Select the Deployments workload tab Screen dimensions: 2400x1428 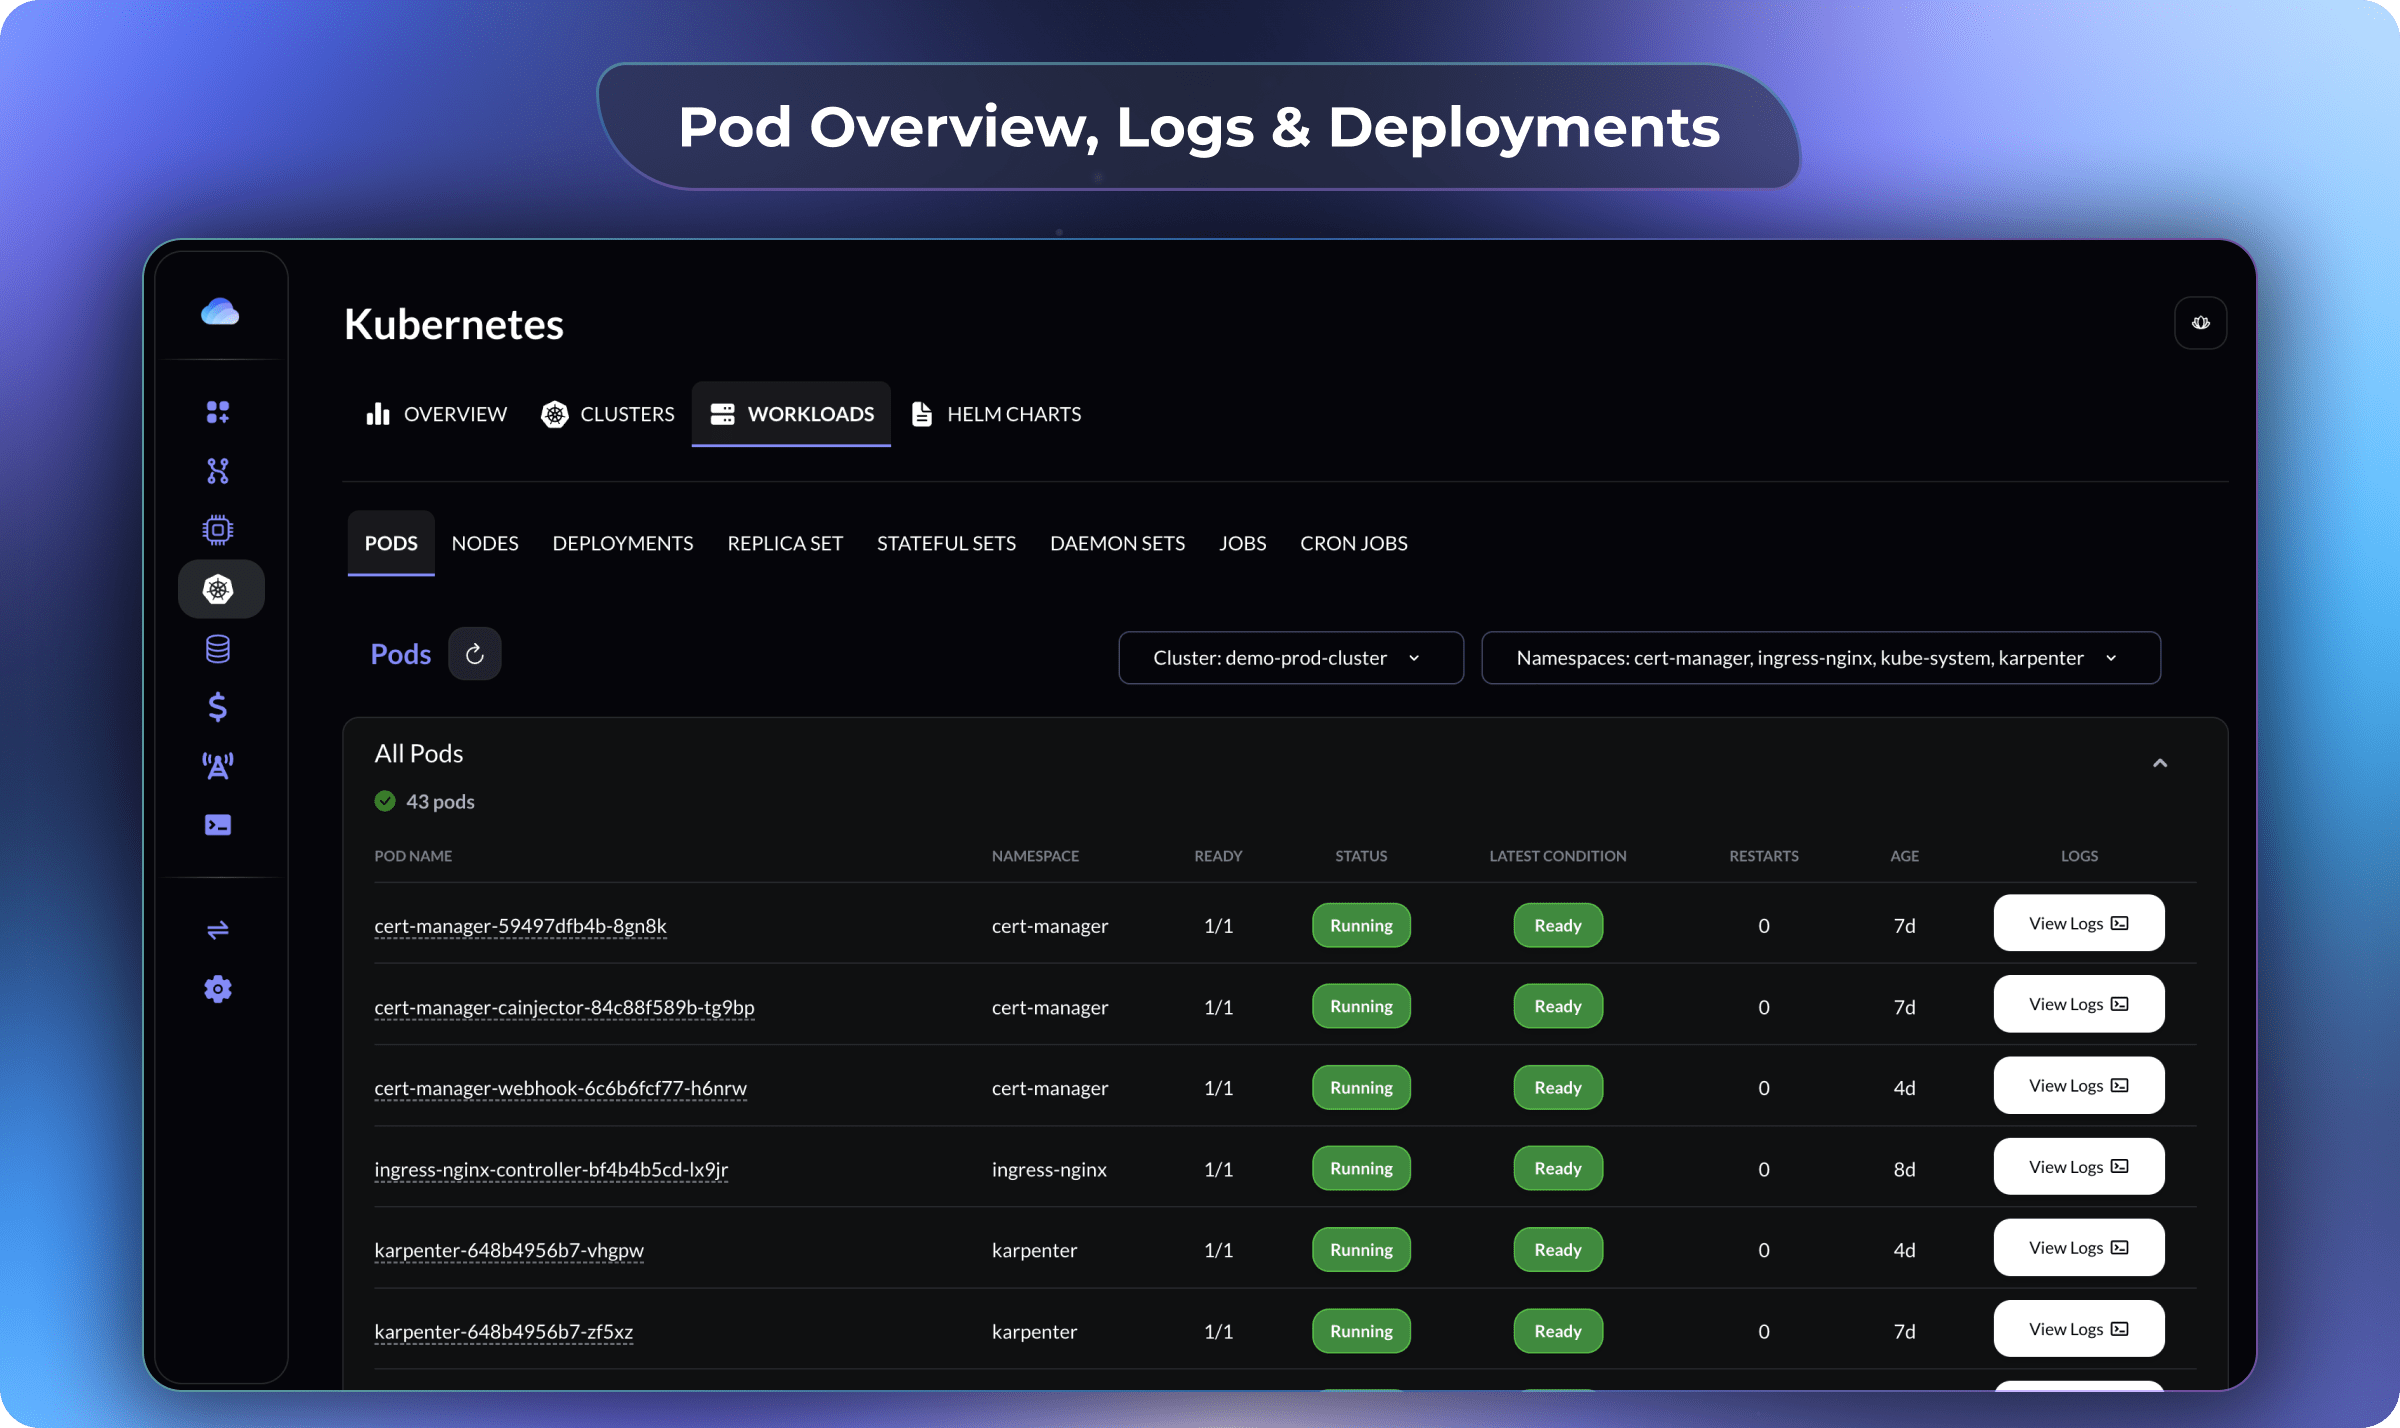click(x=622, y=543)
